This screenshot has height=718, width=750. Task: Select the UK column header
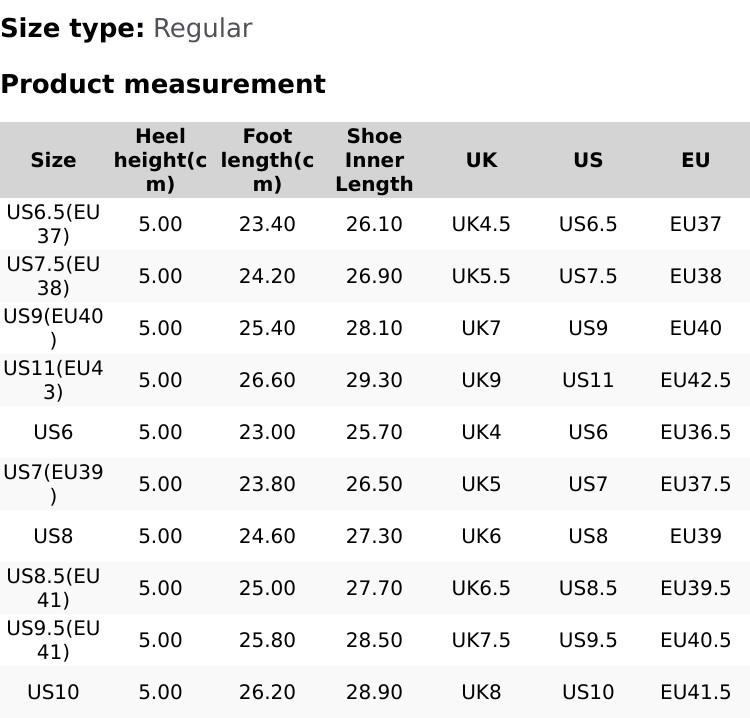(x=481, y=160)
